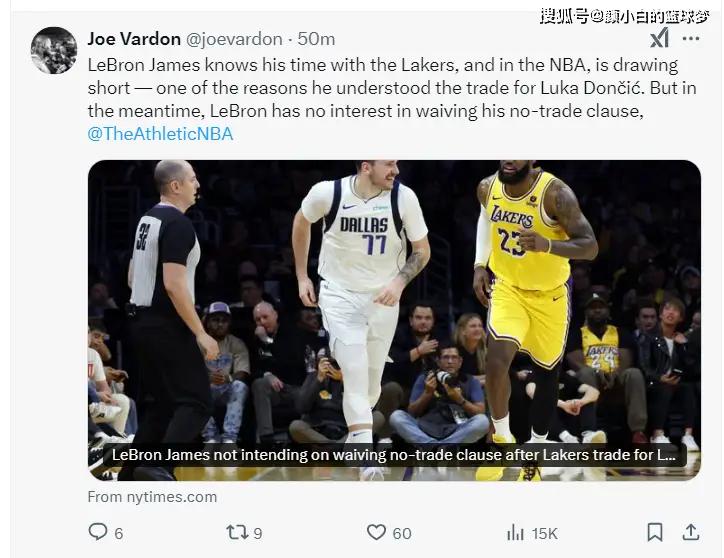Image resolution: width=724 pixels, height=558 pixels.
Task: Share the post via the upload arrow icon
Action: click(x=690, y=532)
